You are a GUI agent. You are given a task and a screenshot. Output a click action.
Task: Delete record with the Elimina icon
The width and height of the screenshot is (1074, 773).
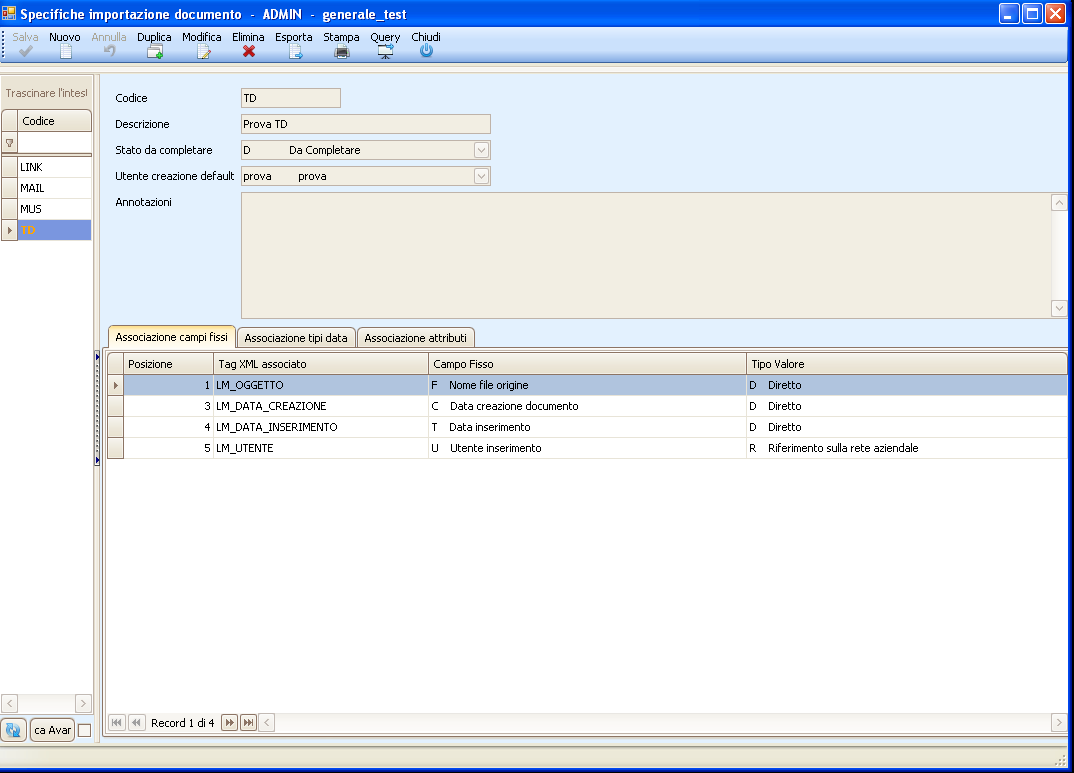(248, 52)
